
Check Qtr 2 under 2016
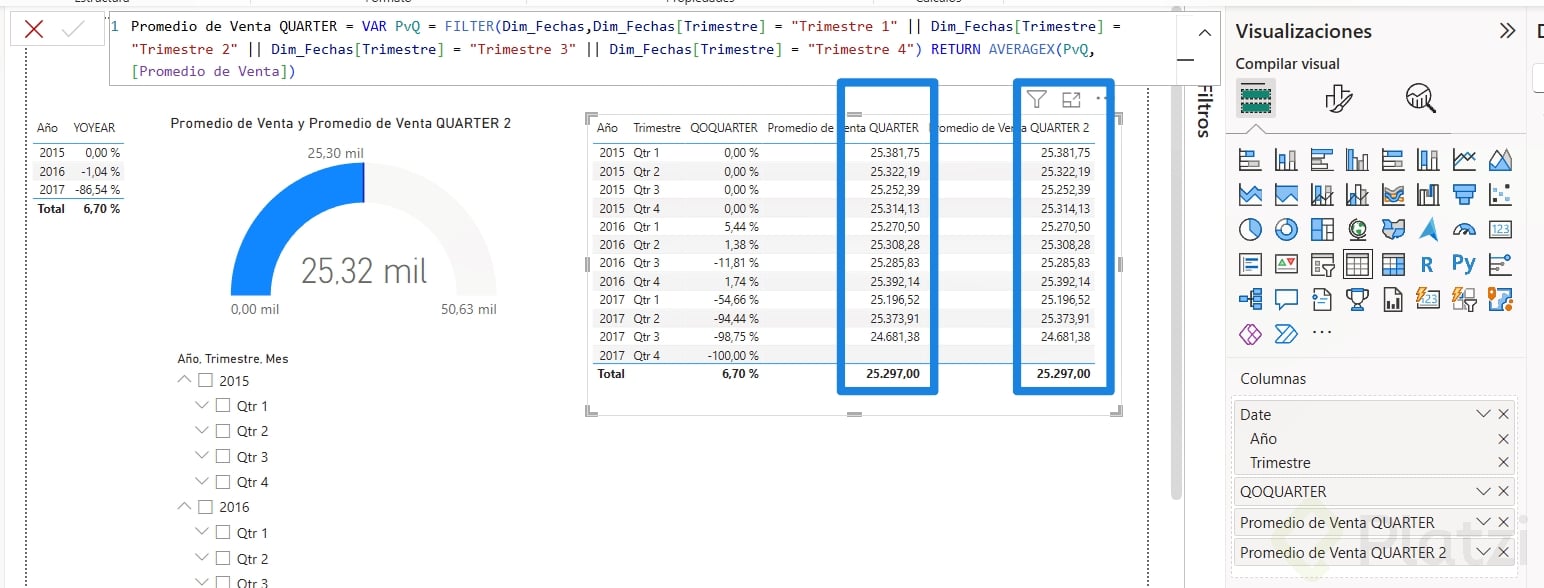pyautogui.click(x=224, y=558)
